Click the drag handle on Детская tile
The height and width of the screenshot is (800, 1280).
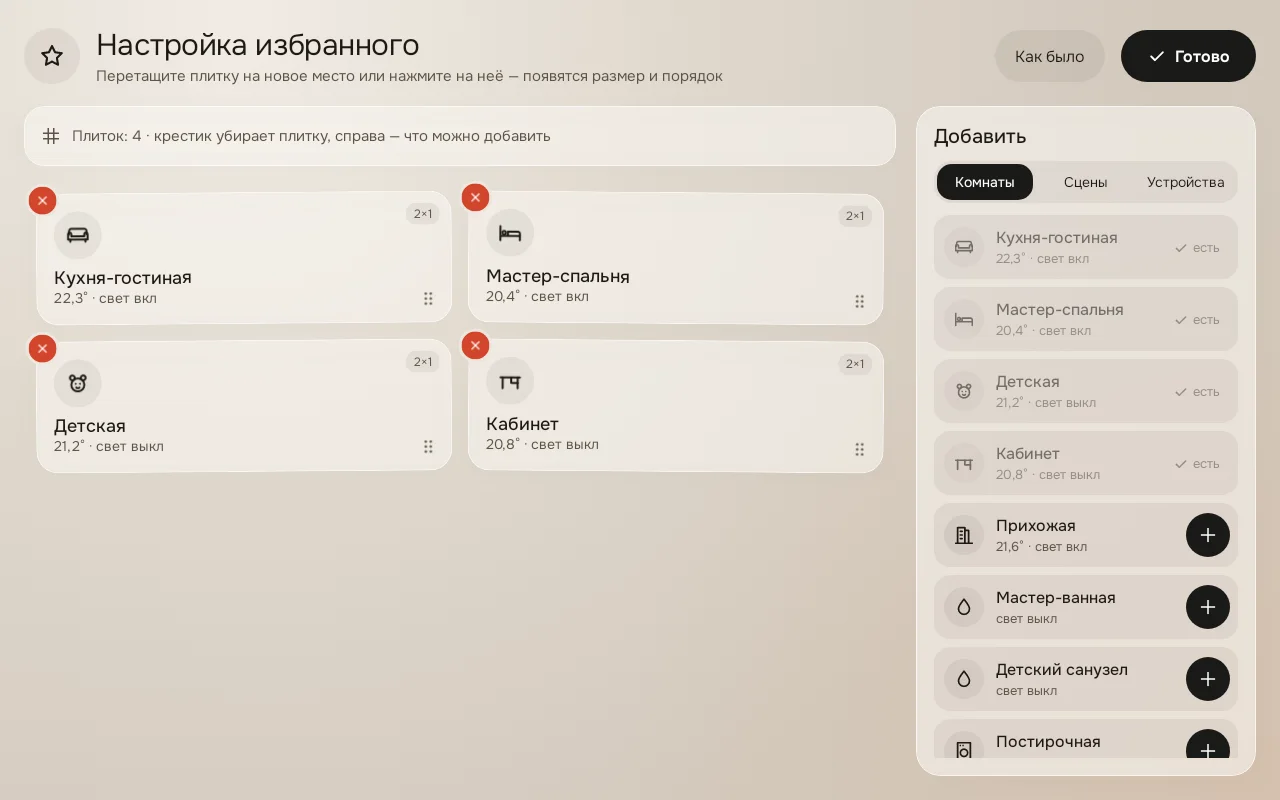coord(428,447)
